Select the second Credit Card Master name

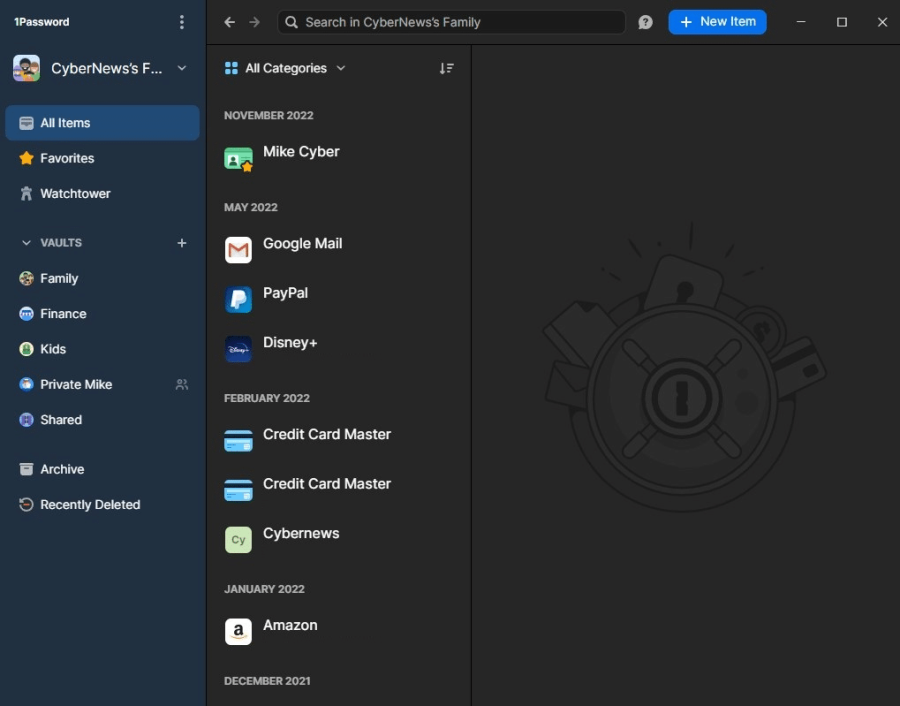coord(327,484)
